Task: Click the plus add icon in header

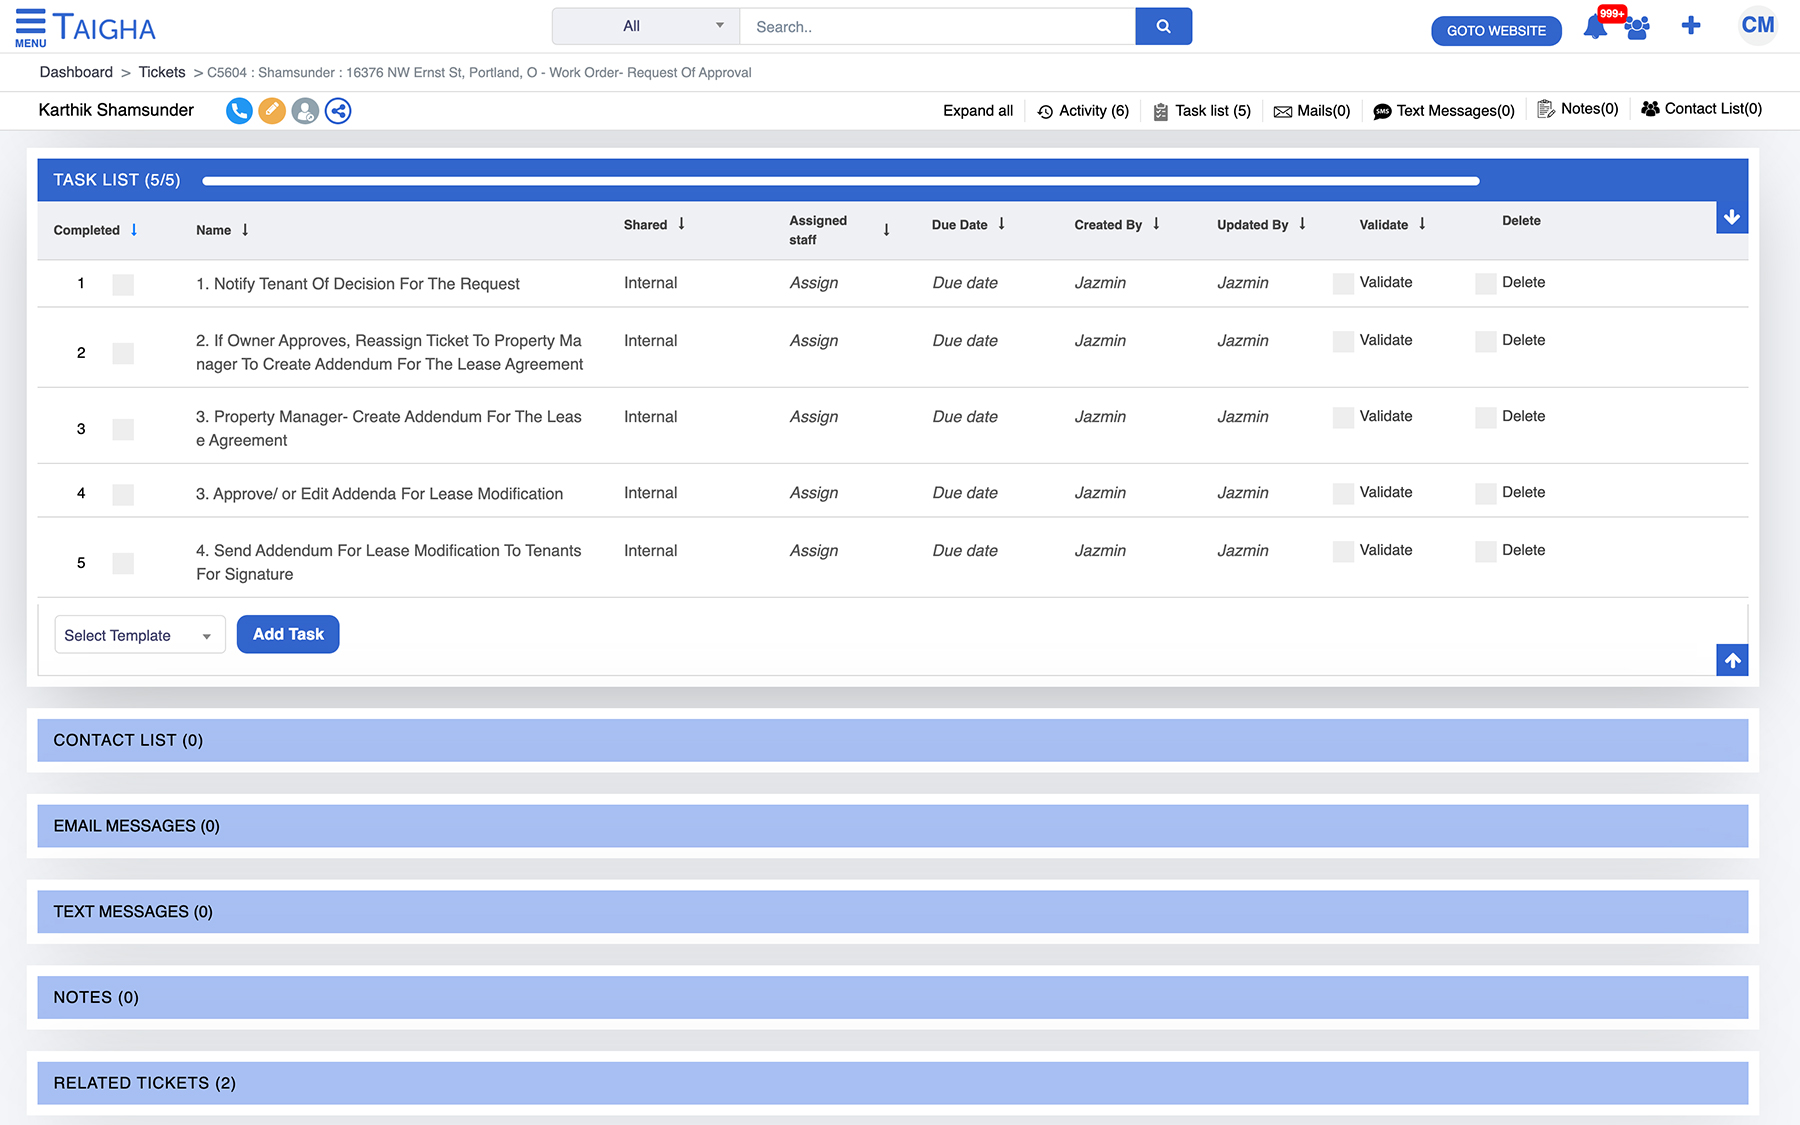Action: coord(1691,26)
